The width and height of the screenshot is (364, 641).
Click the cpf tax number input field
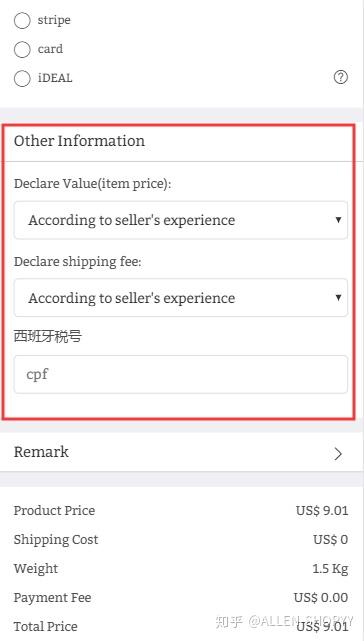pos(181,374)
